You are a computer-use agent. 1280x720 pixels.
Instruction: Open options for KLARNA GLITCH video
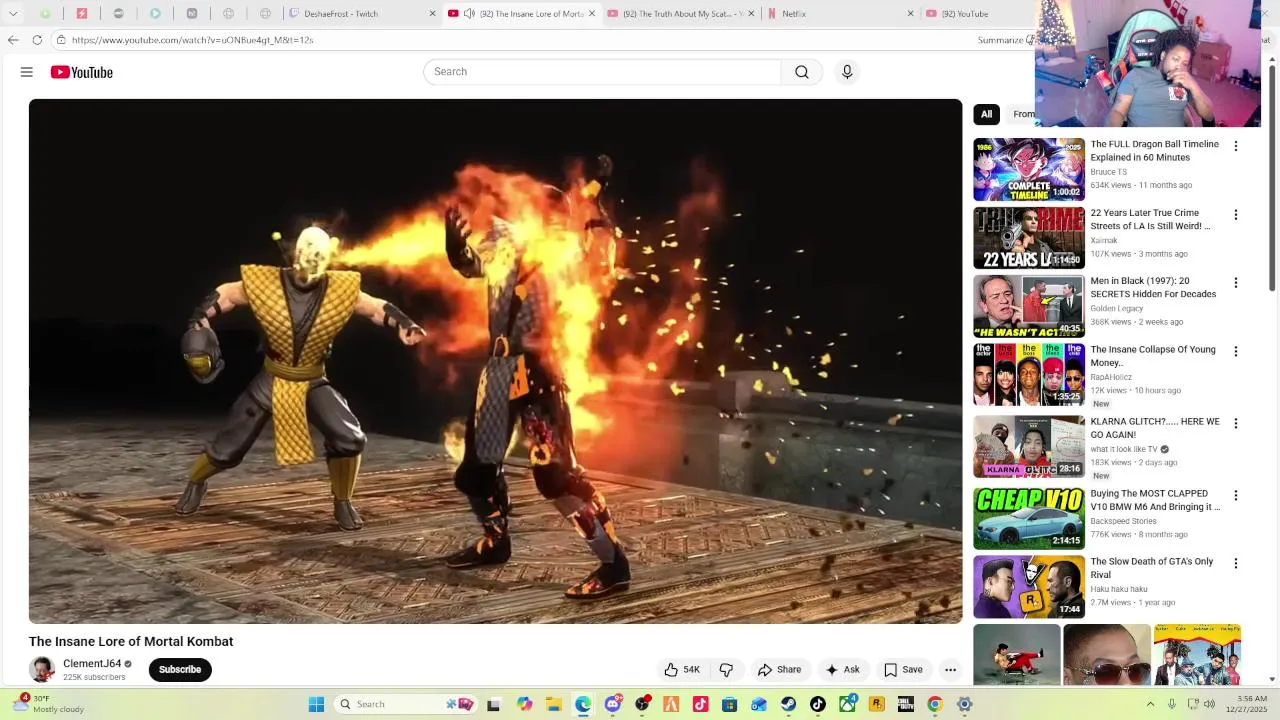tap(1236, 423)
